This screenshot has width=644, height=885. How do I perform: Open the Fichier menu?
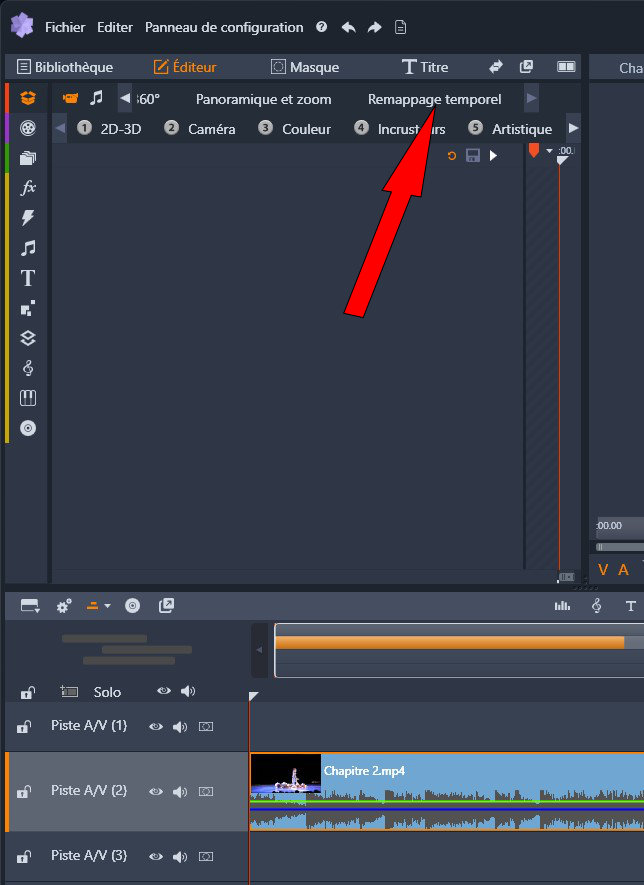click(65, 27)
